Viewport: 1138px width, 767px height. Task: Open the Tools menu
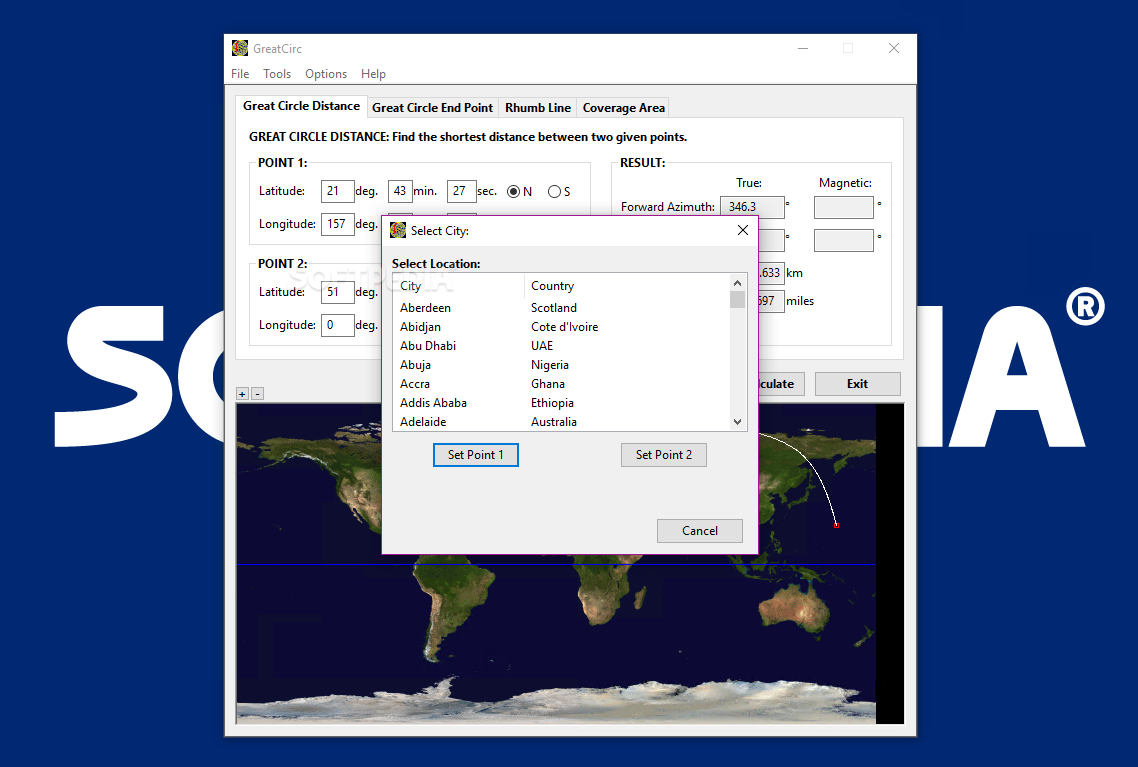point(277,74)
